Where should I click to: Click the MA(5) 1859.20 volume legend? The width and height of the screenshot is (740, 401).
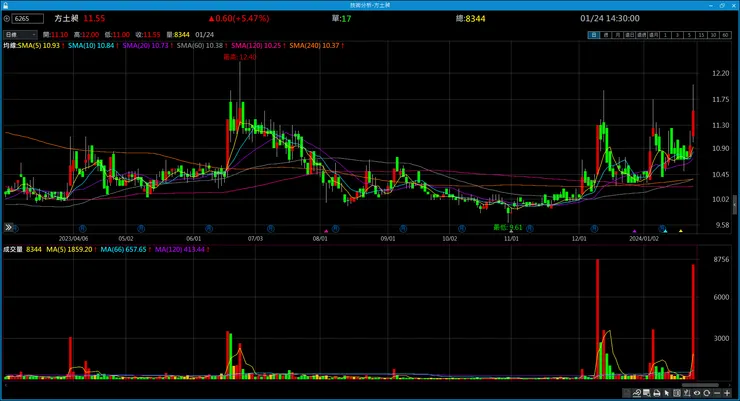tap(71, 249)
